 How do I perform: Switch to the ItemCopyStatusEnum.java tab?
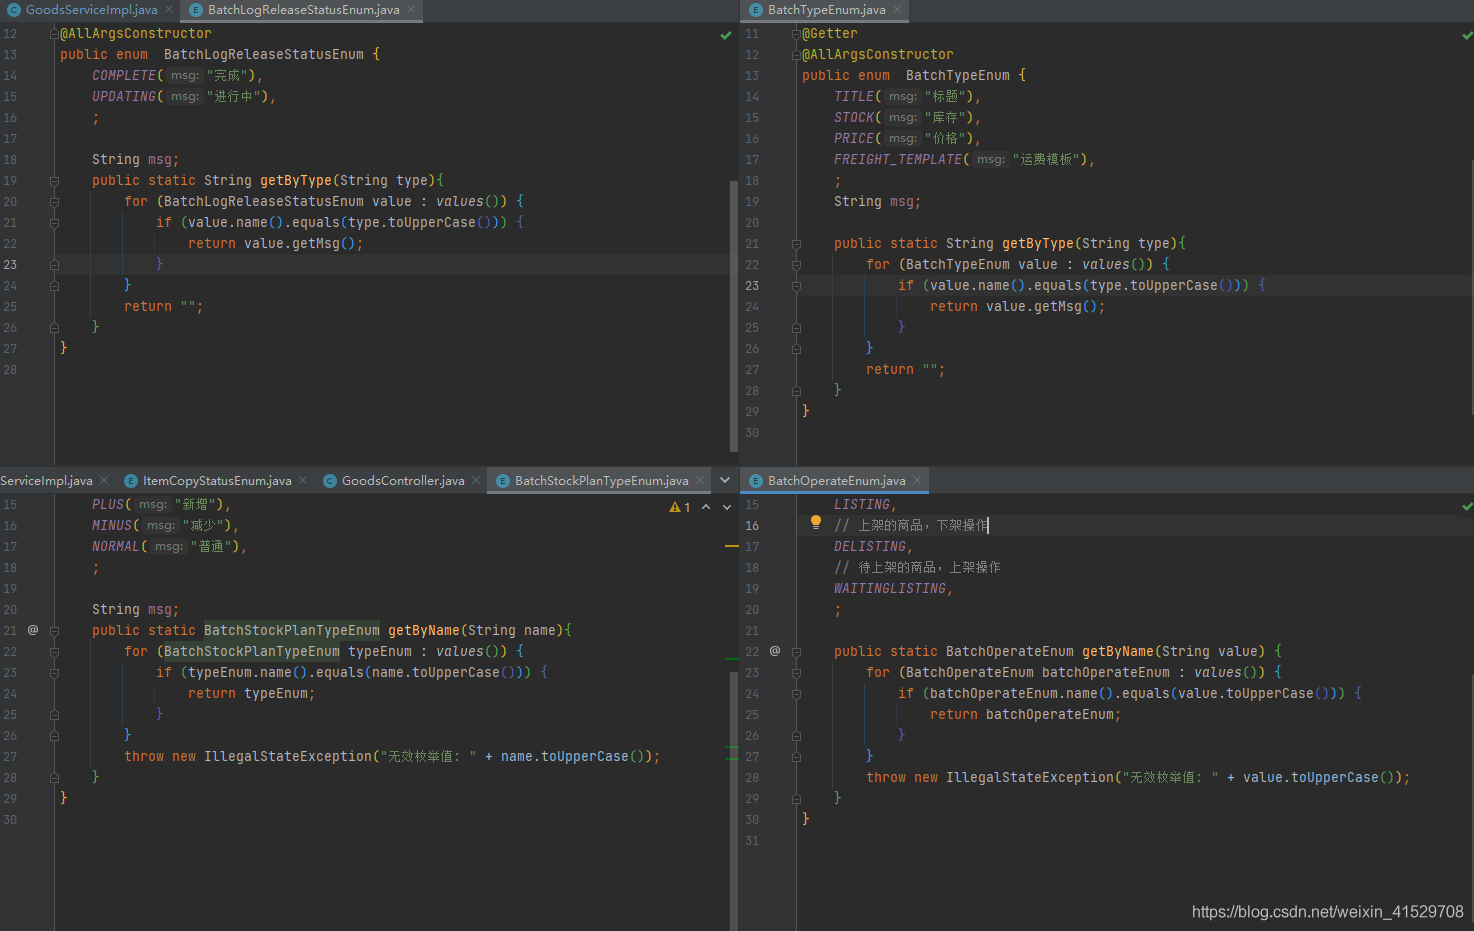point(216,481)
